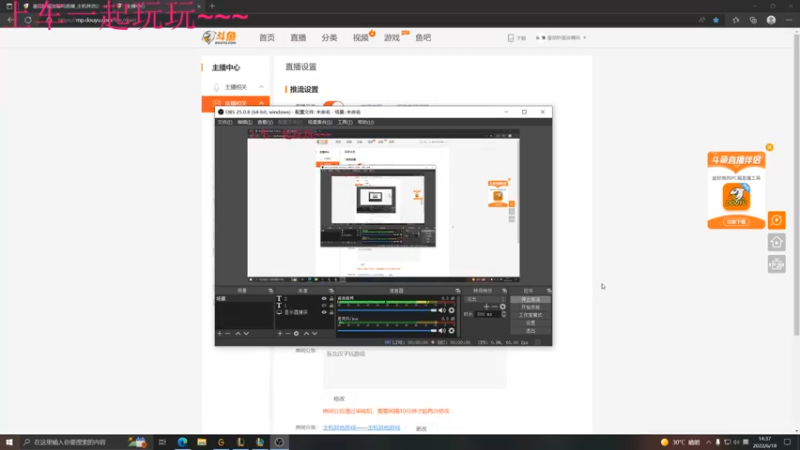Click 工作室模式 in OBS controls
The image size is (800, 450).
point(530,315)
